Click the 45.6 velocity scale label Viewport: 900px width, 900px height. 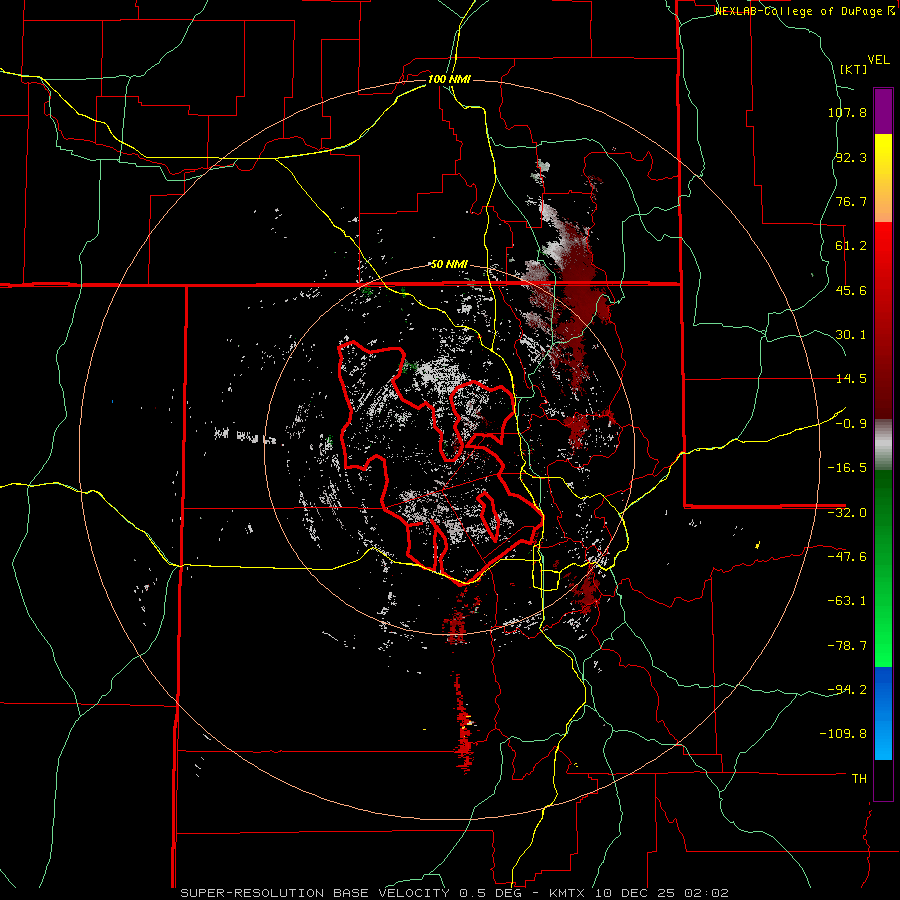click(x=851, y=290)
